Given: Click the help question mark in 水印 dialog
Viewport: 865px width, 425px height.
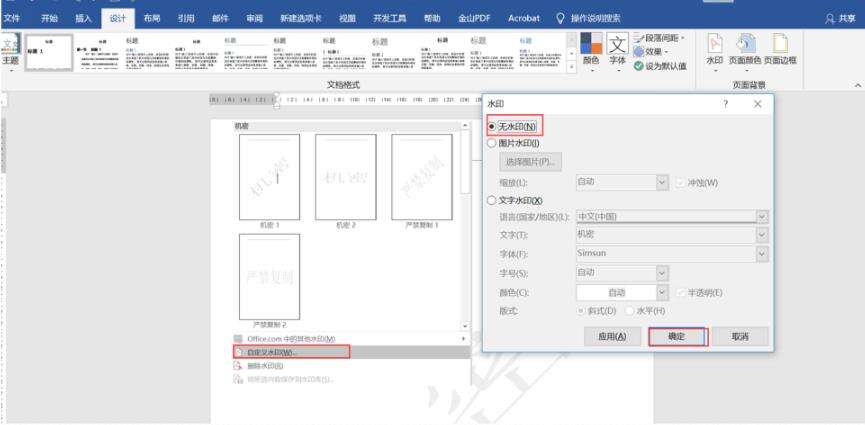Looking at the screenshot, I should (x=726, y=103).
